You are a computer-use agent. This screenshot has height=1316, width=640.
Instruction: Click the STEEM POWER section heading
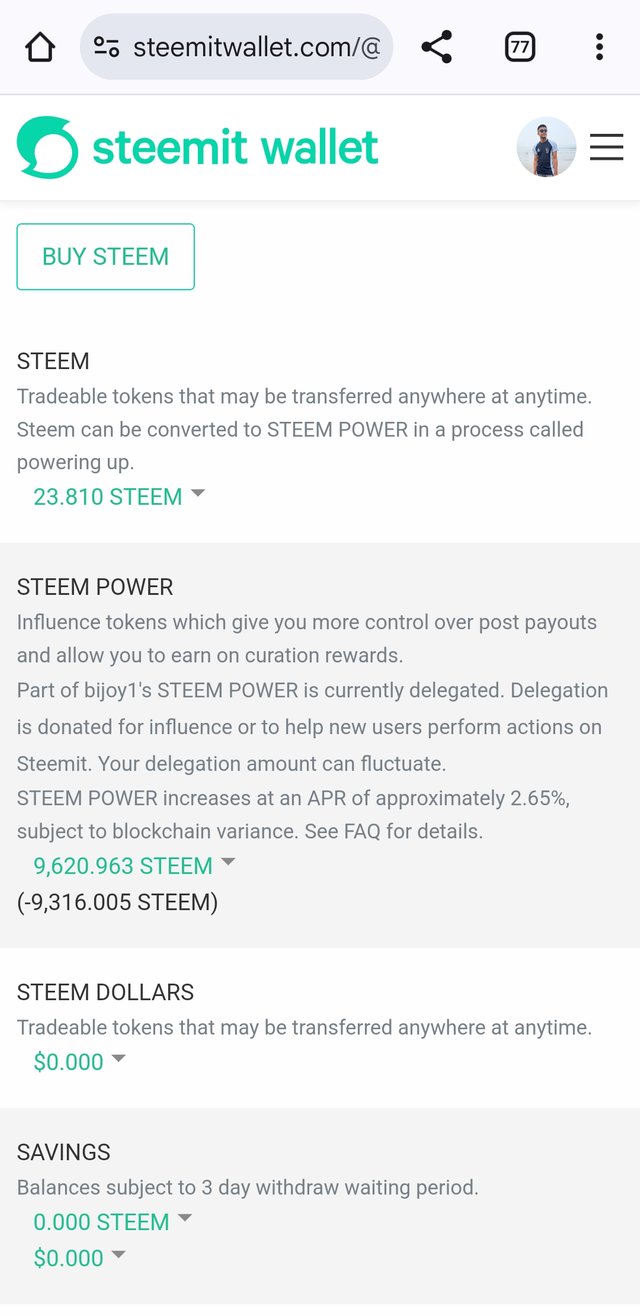coord(95,587)
